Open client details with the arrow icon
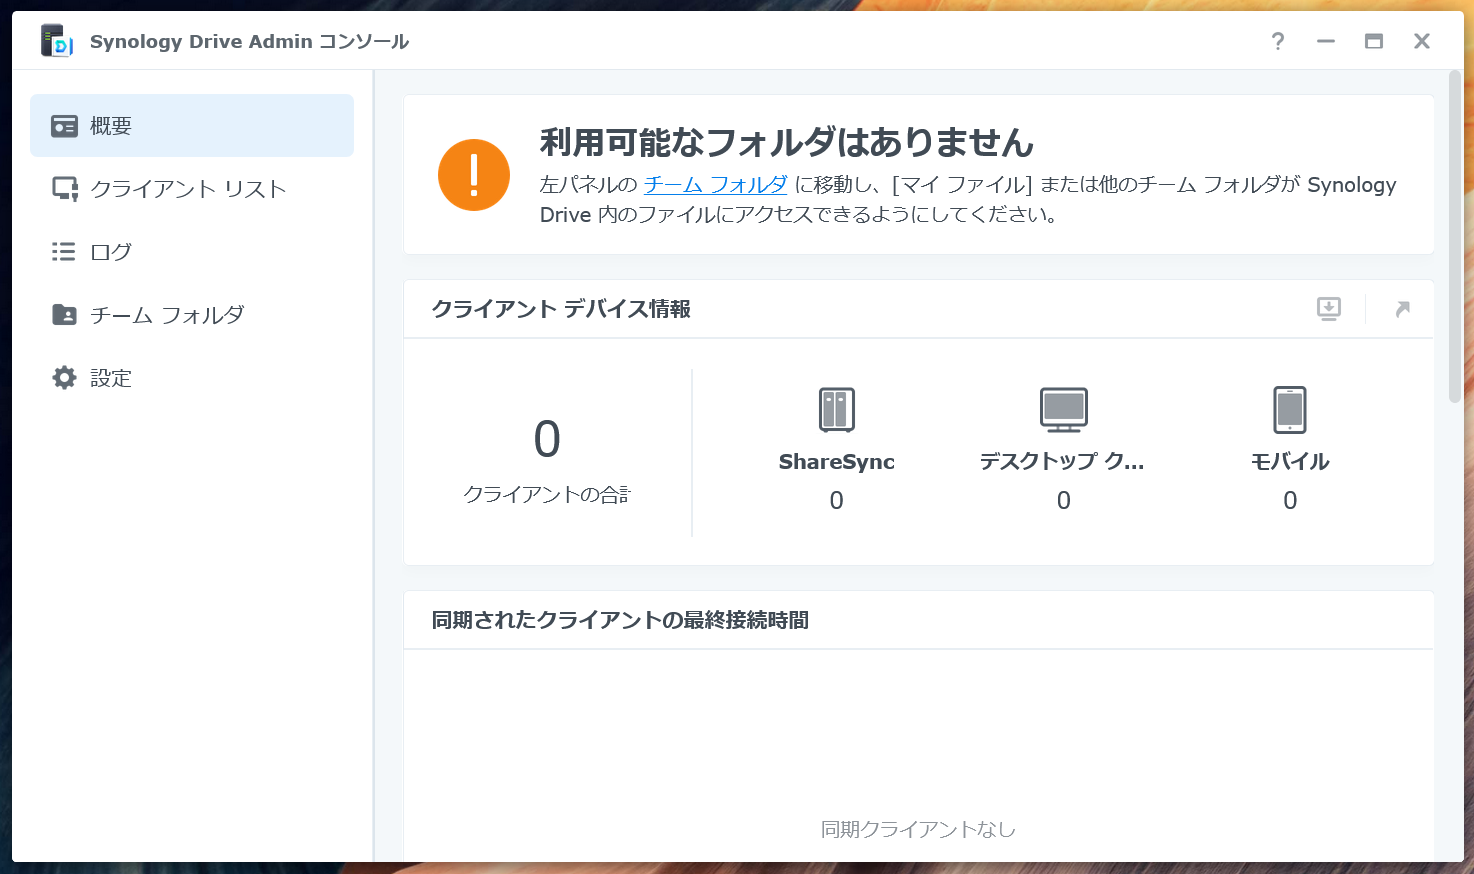This screenshot has width=1474, height=874. tap(1402, 309)
